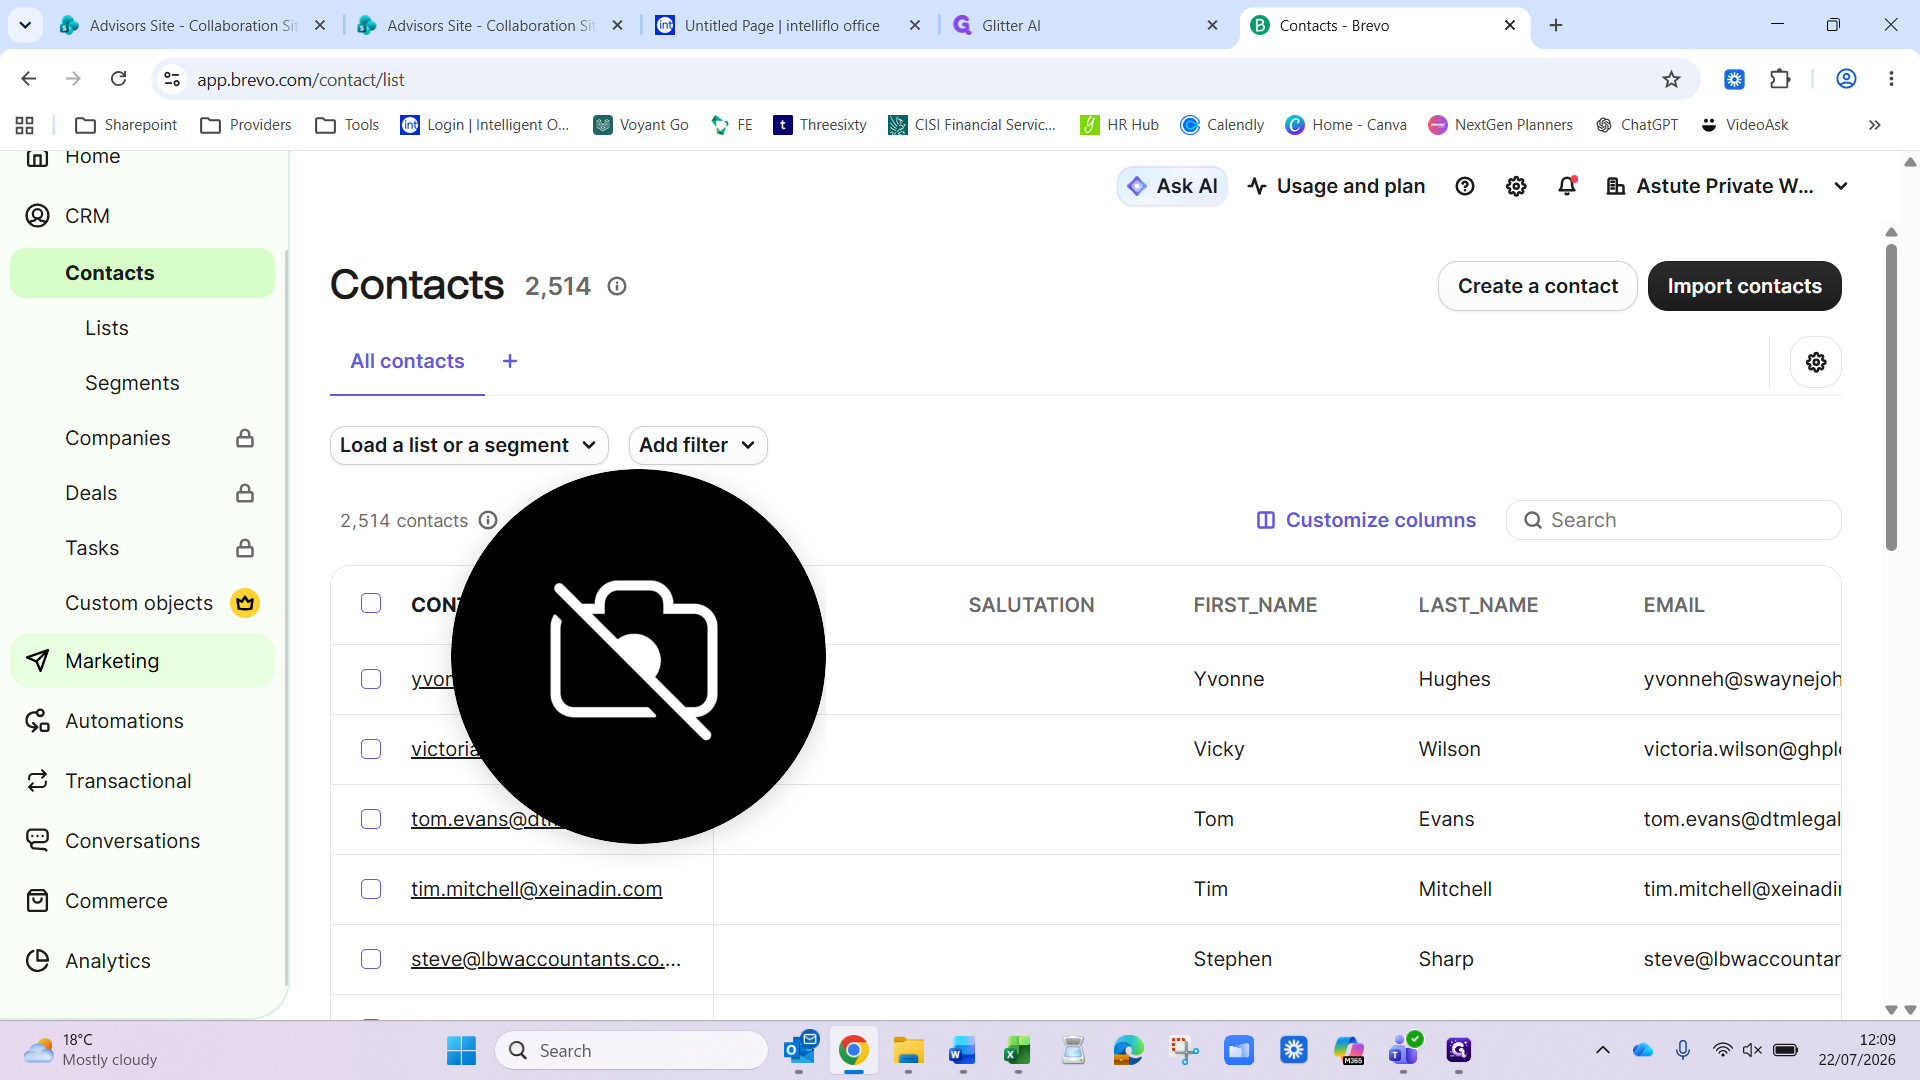The height and width of the screenshot is (1080, 1920).
Task: Open site information icon in address bar
Action: [172, 79]
